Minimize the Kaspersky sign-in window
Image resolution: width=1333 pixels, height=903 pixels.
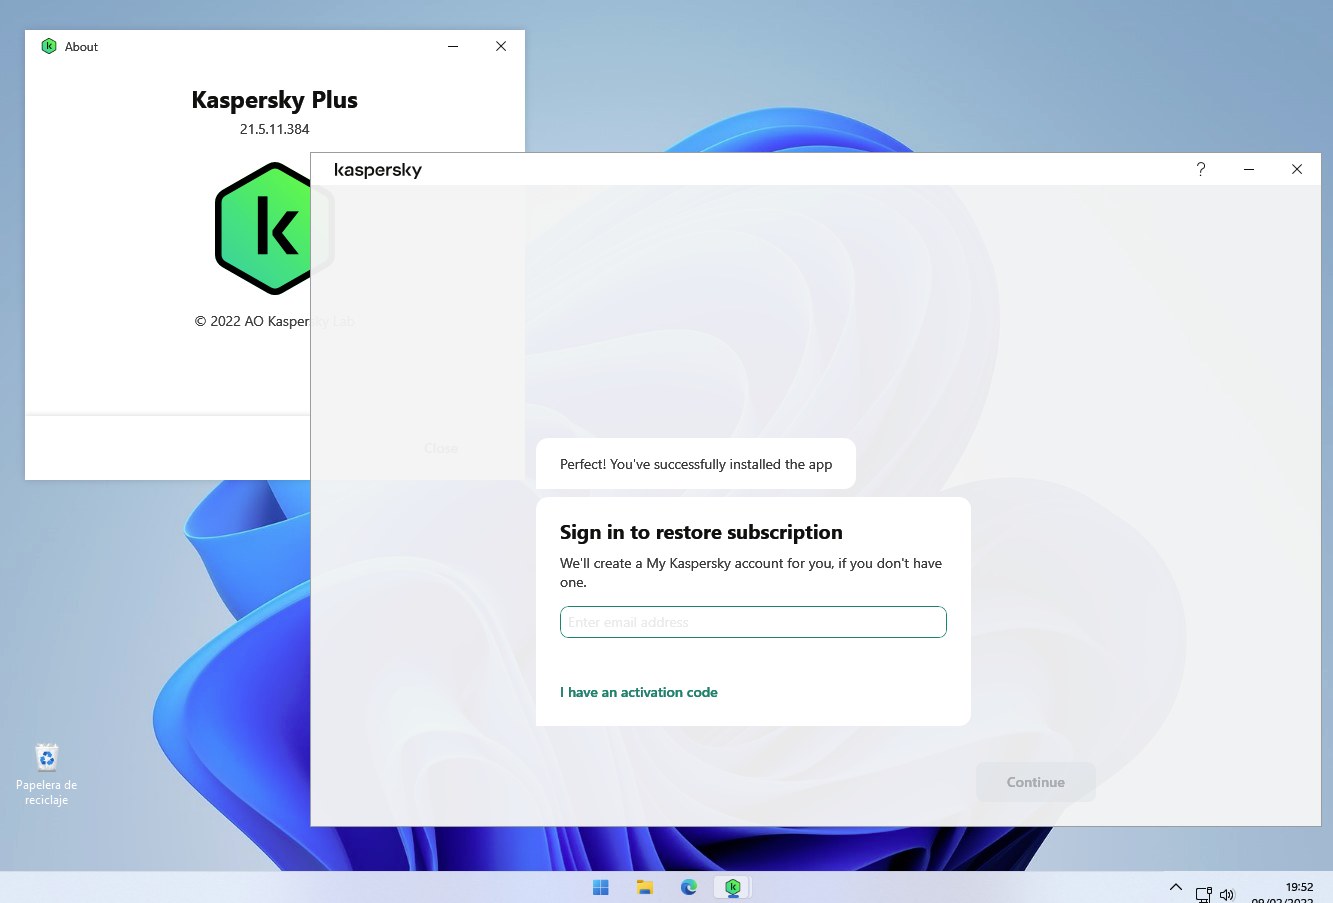pyautogui.click(x=1249, y=169)
